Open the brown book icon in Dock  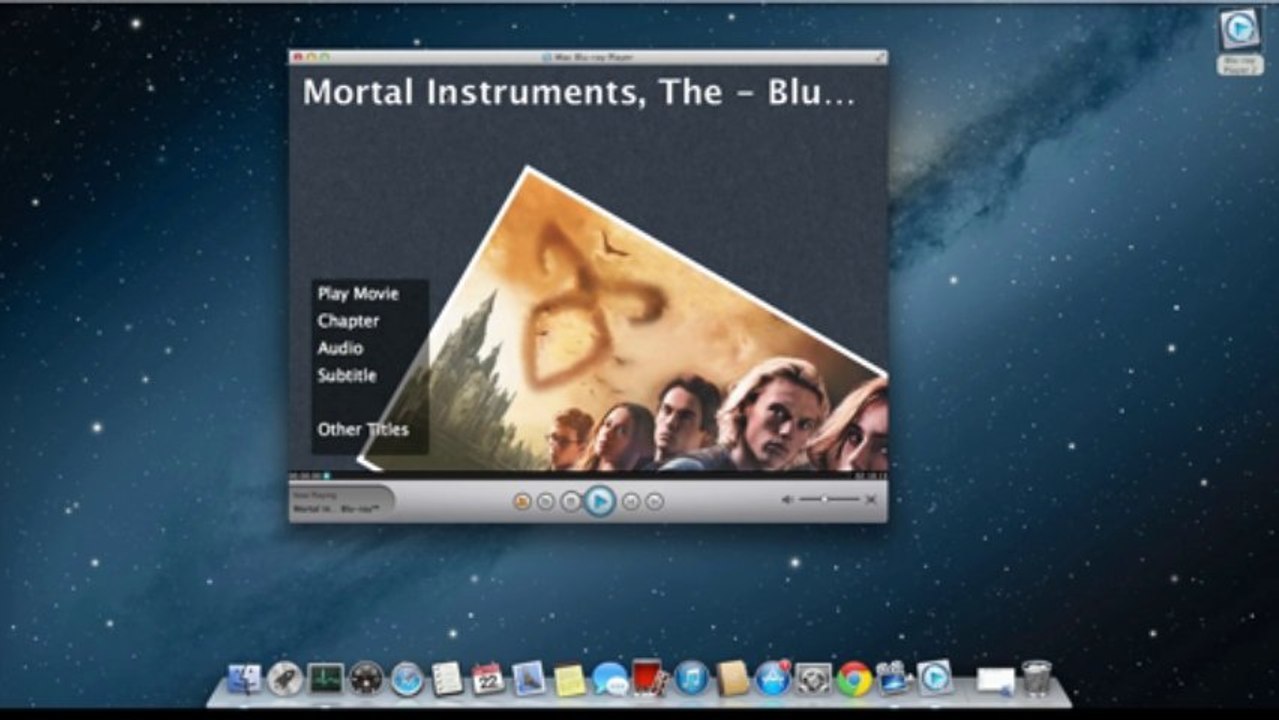[732, 678]
